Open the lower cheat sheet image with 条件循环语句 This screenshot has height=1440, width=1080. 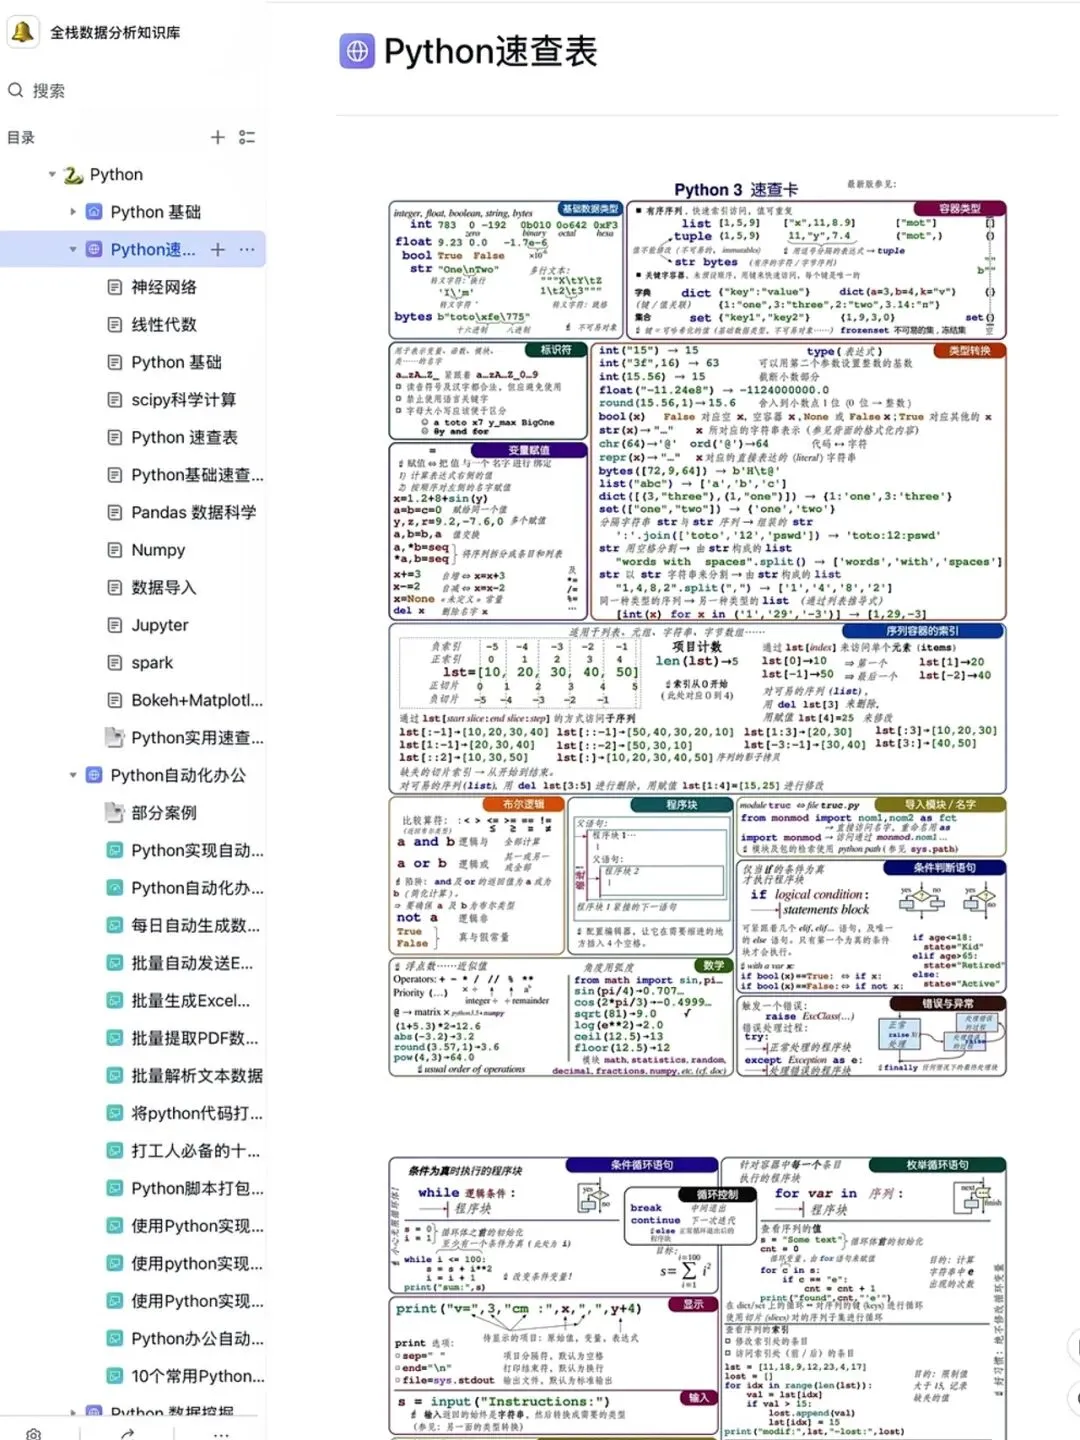point(697,1297)
